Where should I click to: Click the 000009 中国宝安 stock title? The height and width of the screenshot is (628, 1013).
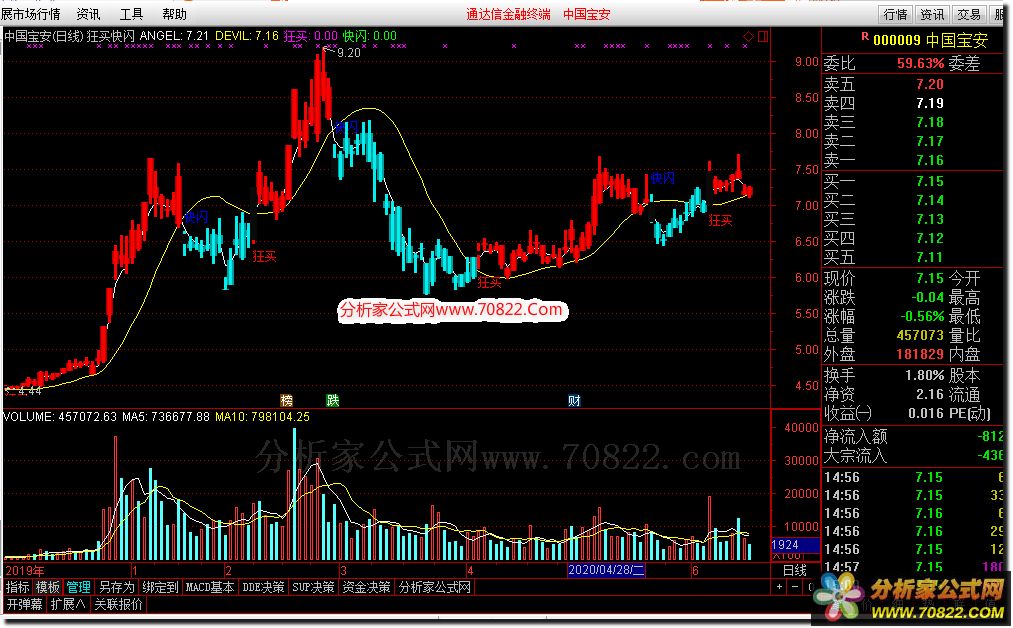[930, 40]
